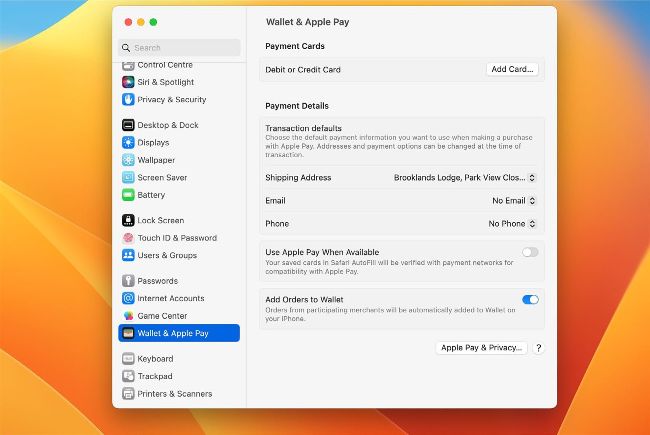This screenshot has width=650, height=435.
Task: Open Game Center settings
Action: coord(162,316)
